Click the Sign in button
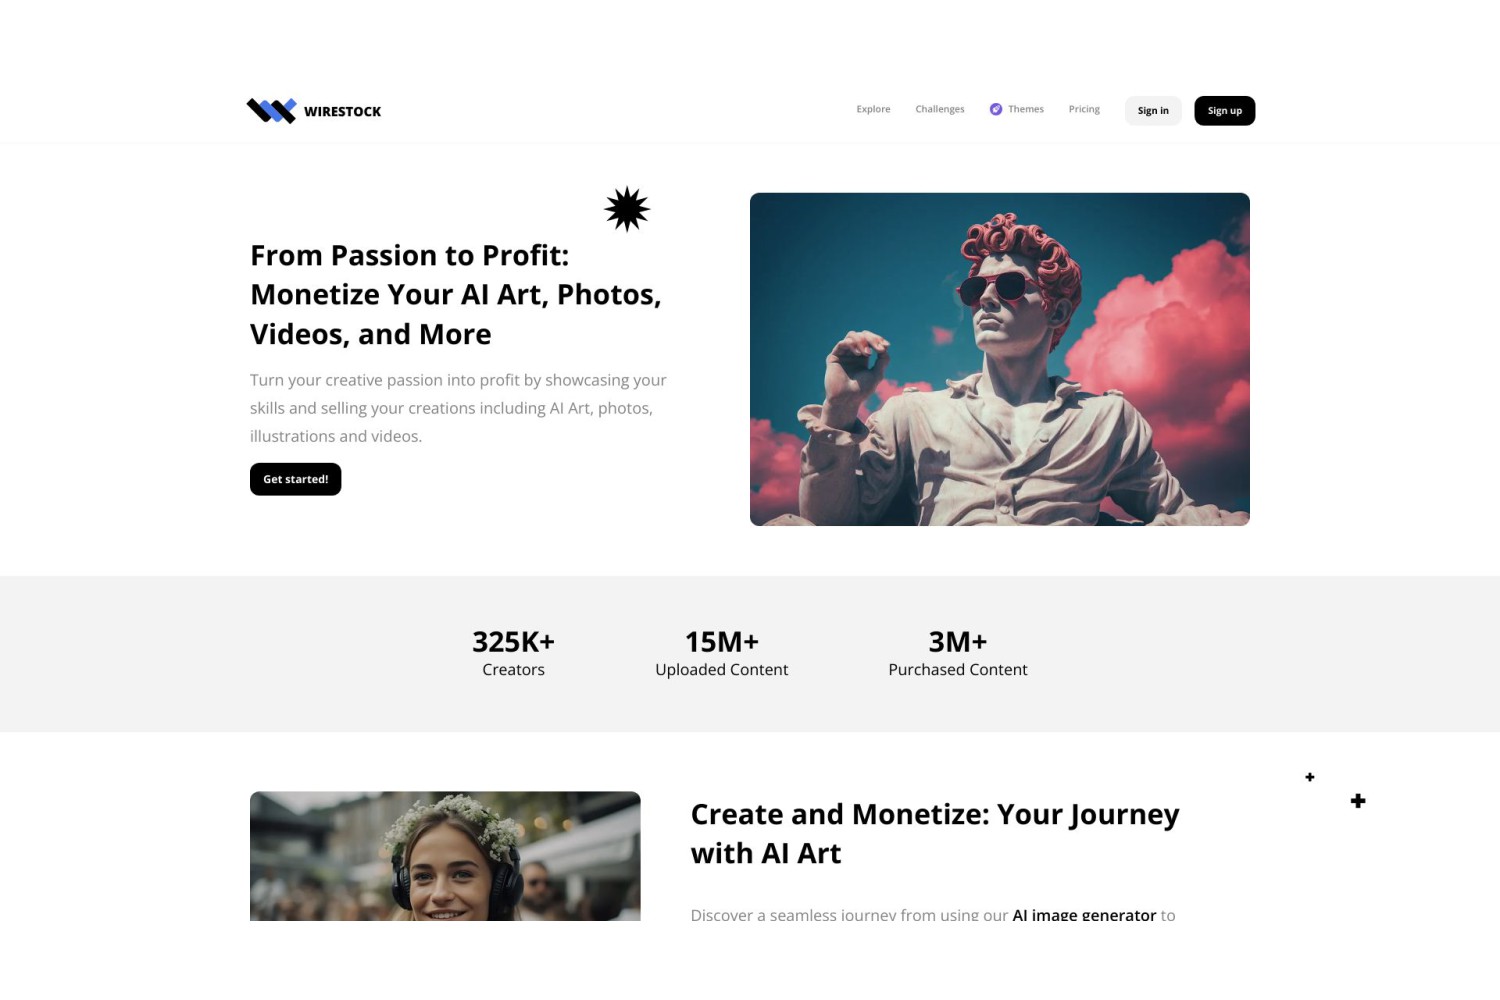Viewport: 1500px width, 1000px height. tap(1153, 111)
